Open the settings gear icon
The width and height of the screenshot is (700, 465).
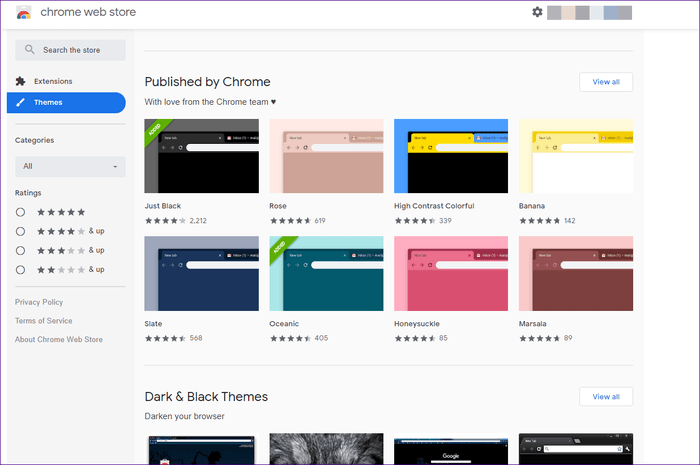pos(537,12)
